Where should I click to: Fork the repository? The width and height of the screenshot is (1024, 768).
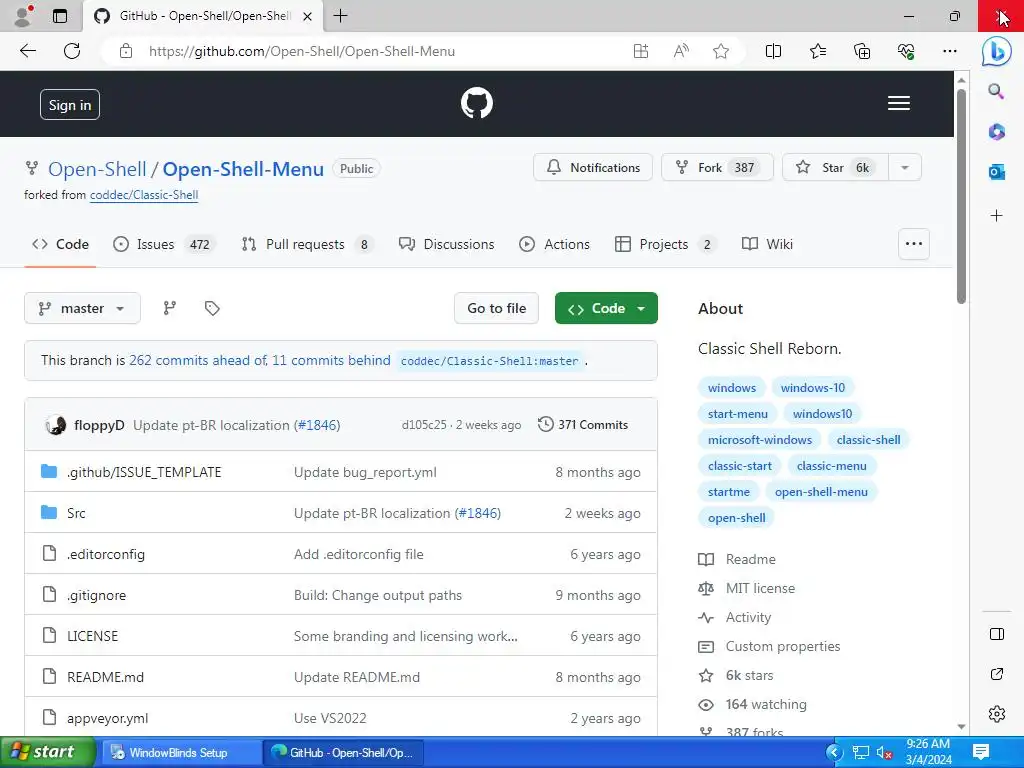(x=717, y=168)
